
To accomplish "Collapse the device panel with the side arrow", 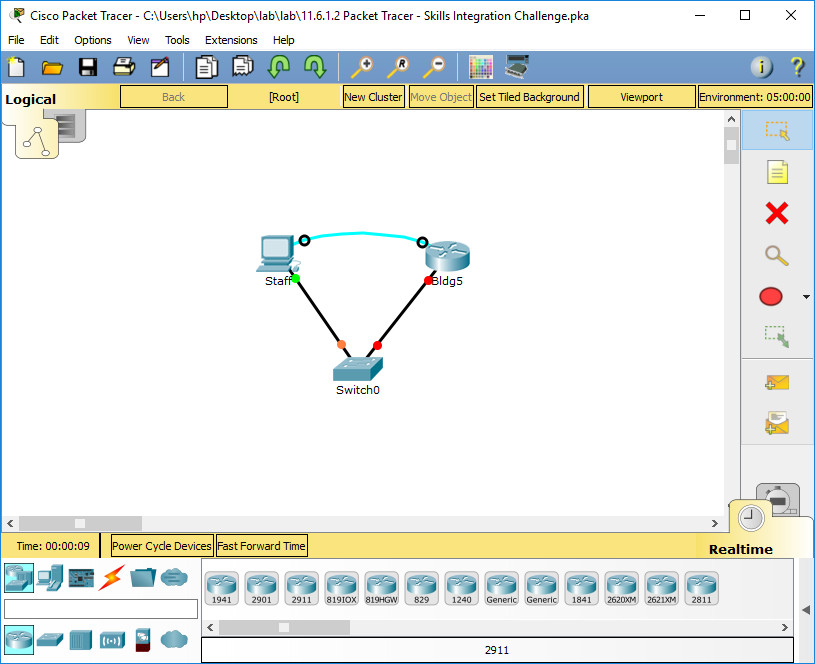I will point(806,610).
